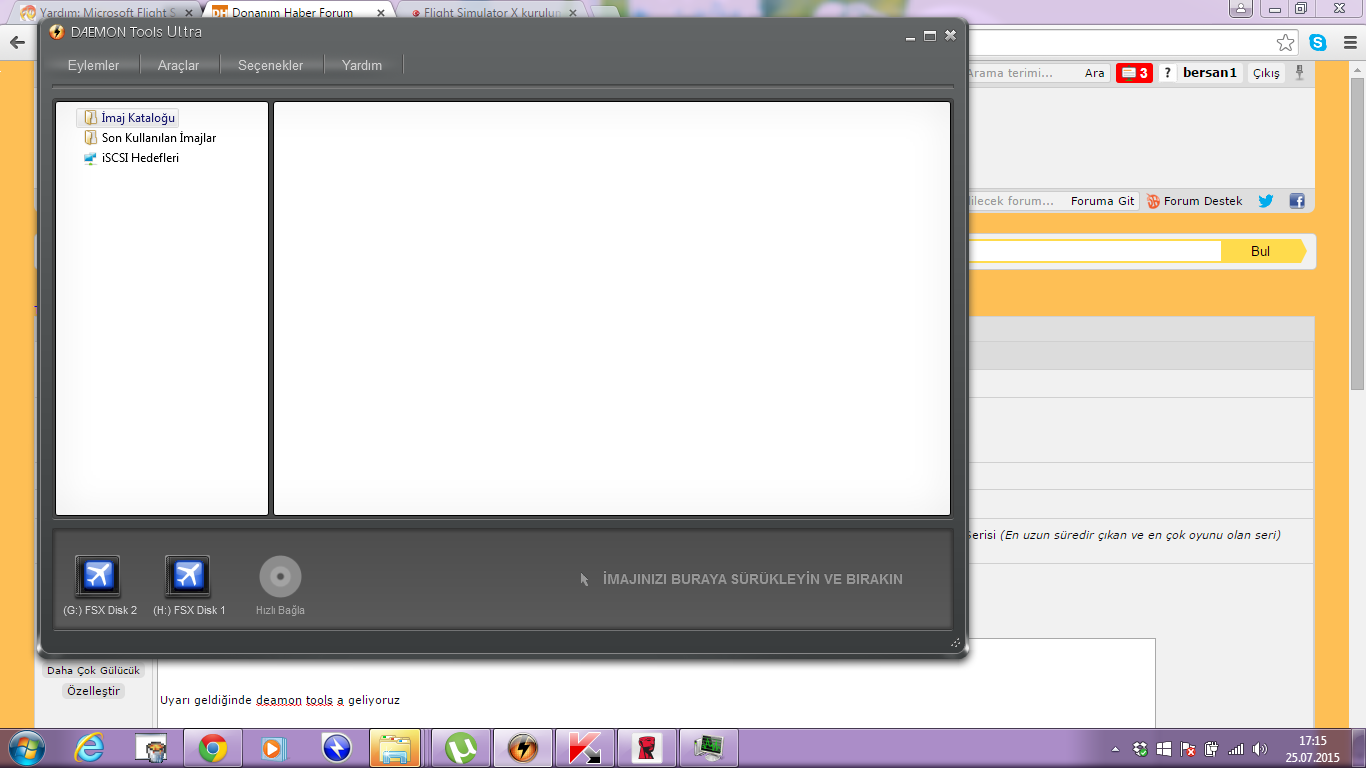The height and width of the screenshot is (768, 1366).
Task: Click the Son Kullanılan İmajlar folder icon
Action: point(91,138)
